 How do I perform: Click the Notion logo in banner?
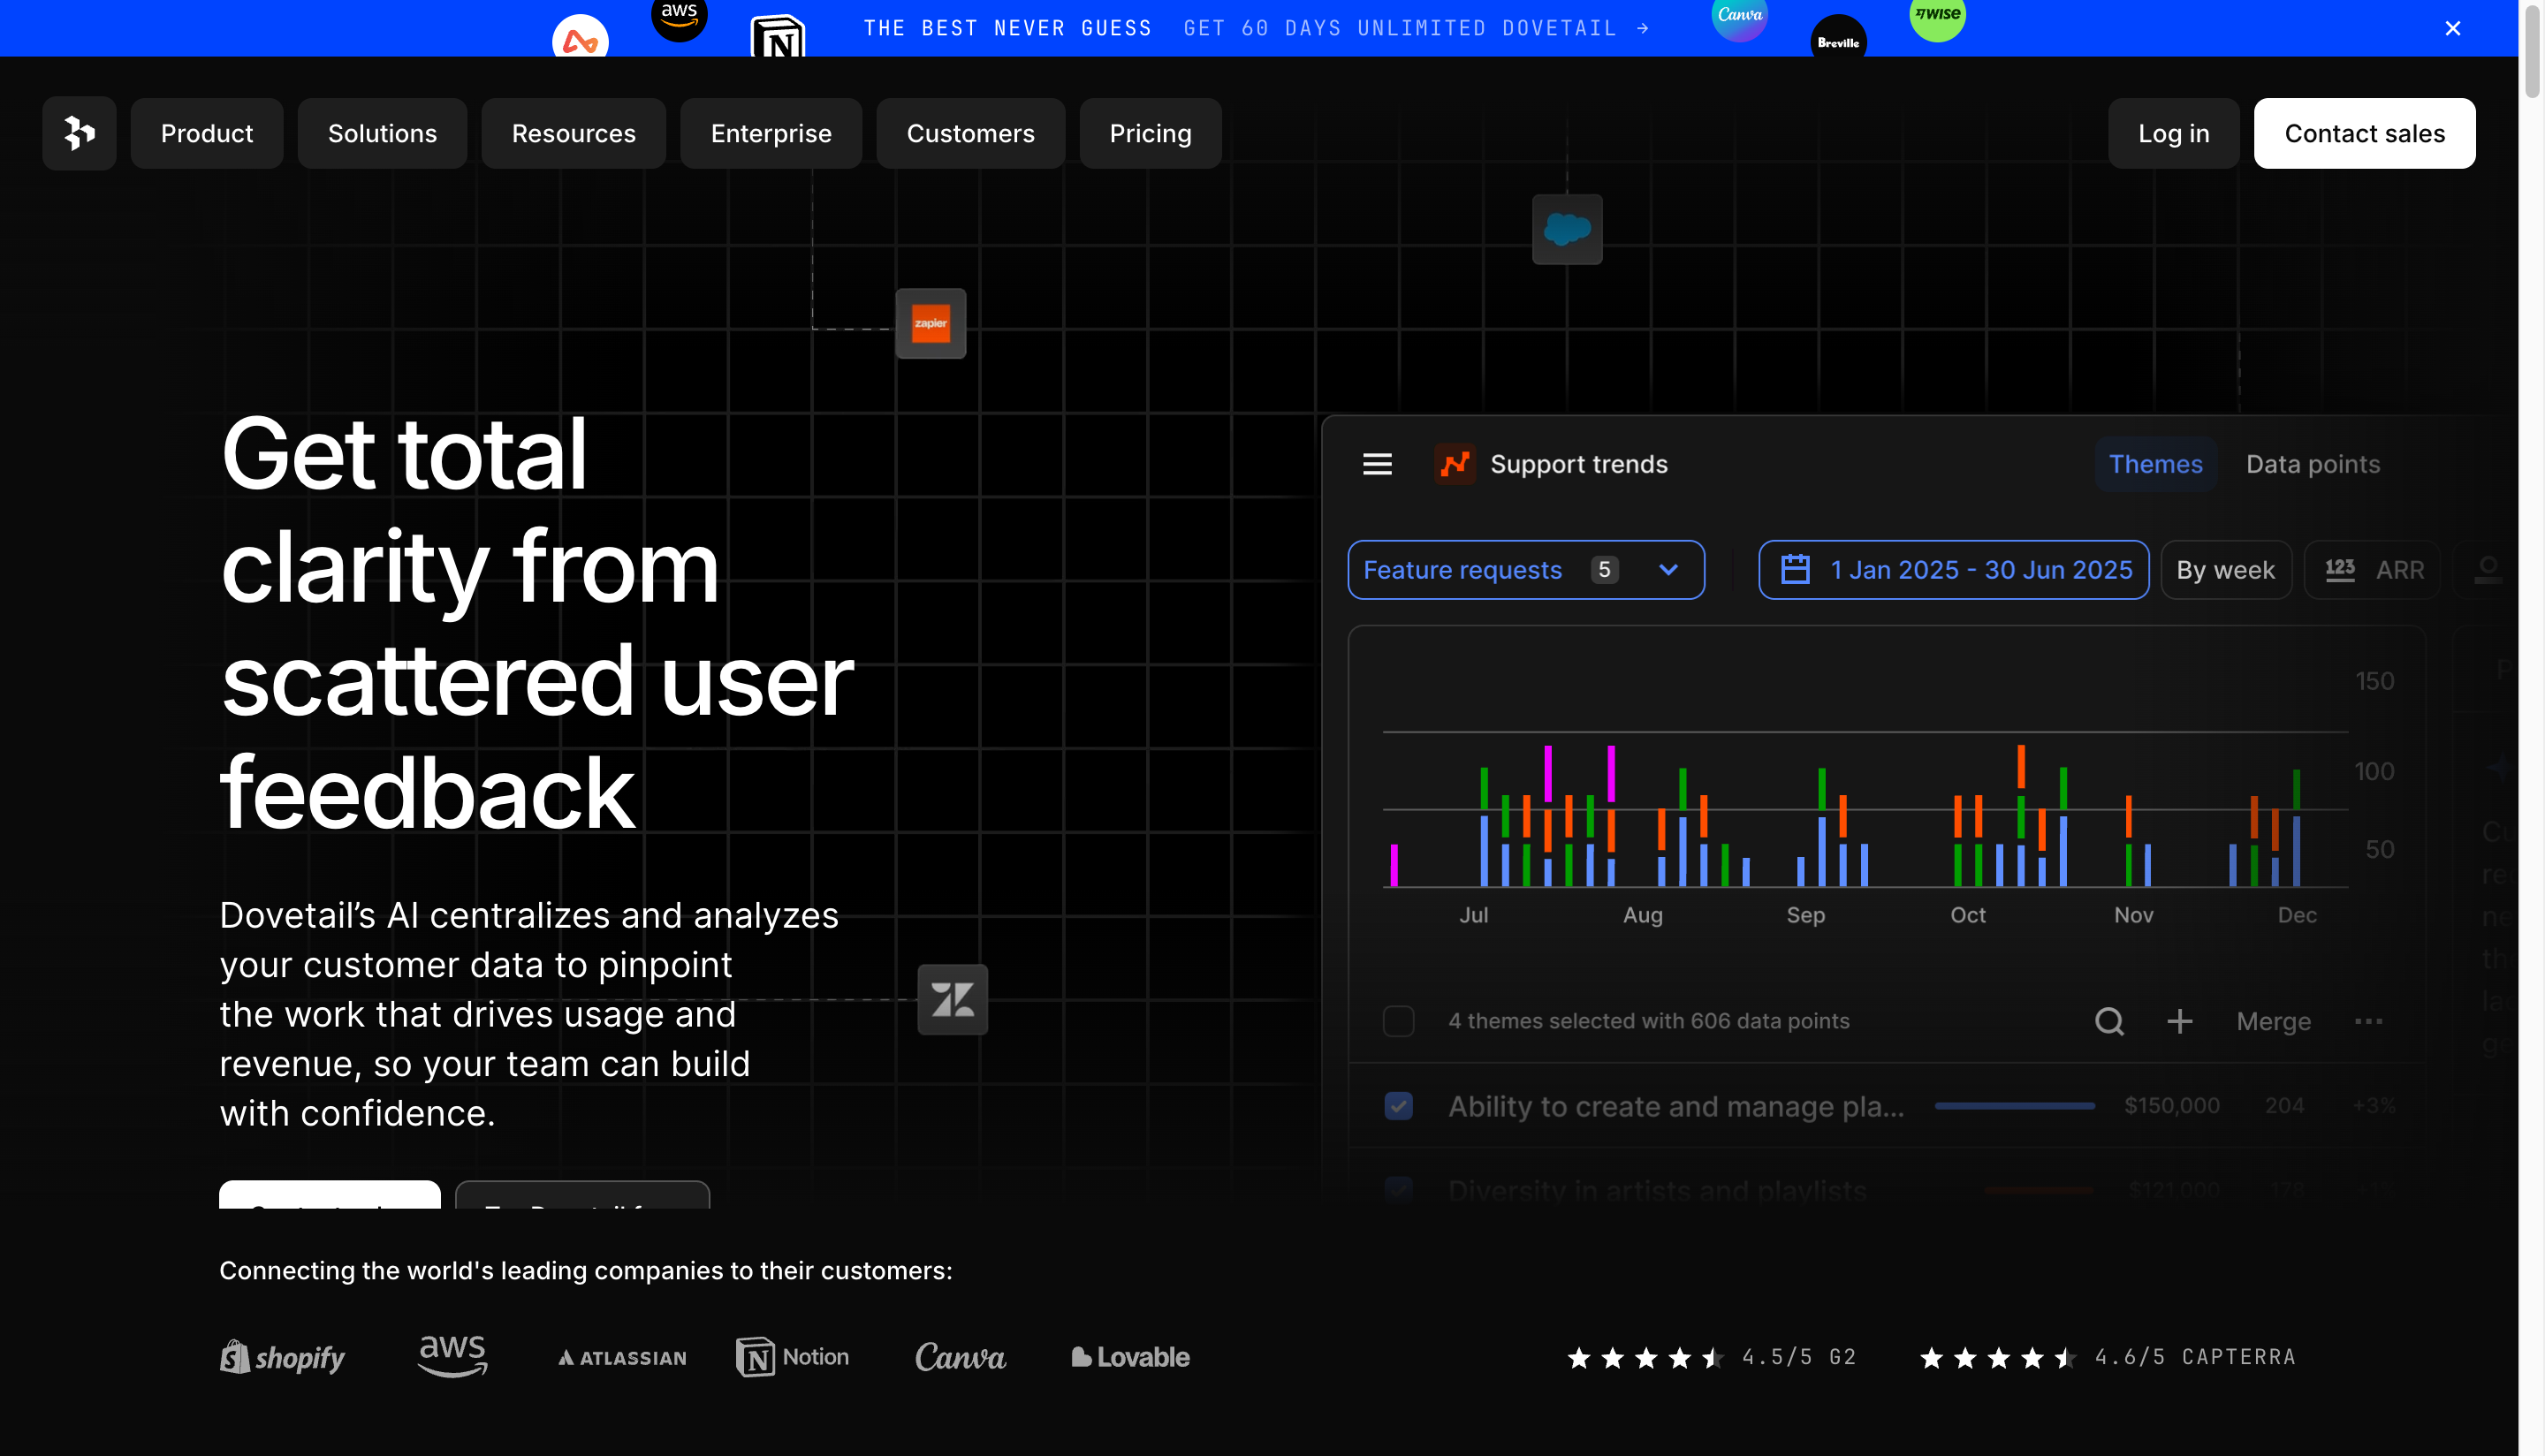click(778, 38)
